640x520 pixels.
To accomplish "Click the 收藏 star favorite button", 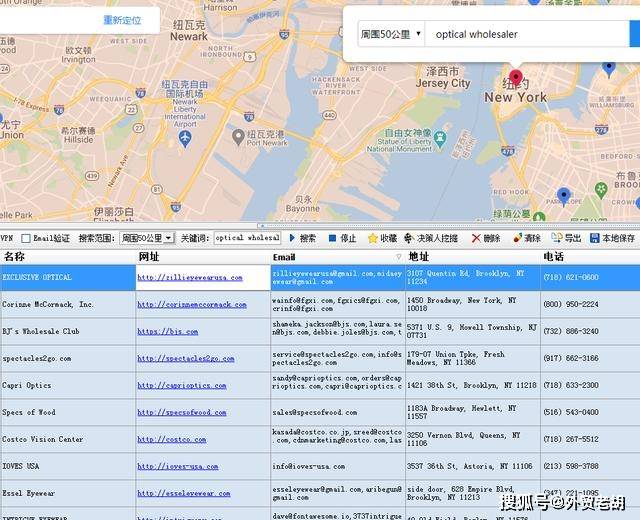I will tap(382, 238).
